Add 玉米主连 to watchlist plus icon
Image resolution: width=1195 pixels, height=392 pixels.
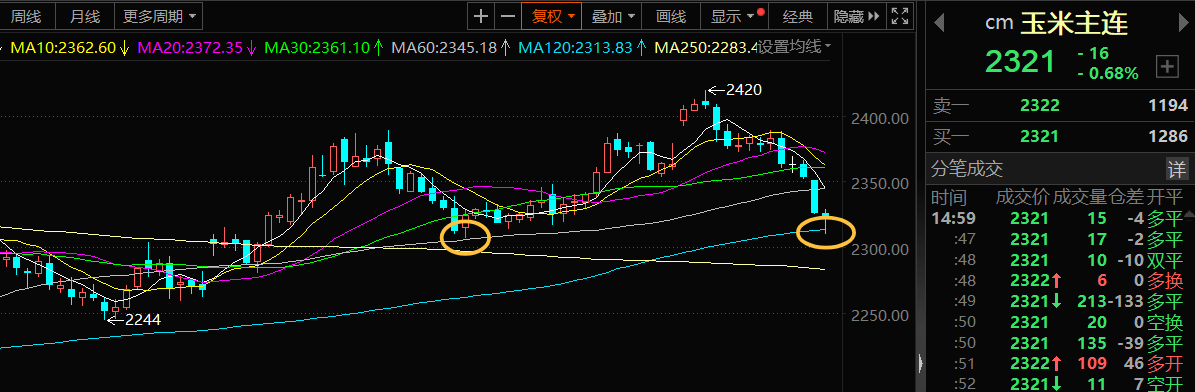1168,67
